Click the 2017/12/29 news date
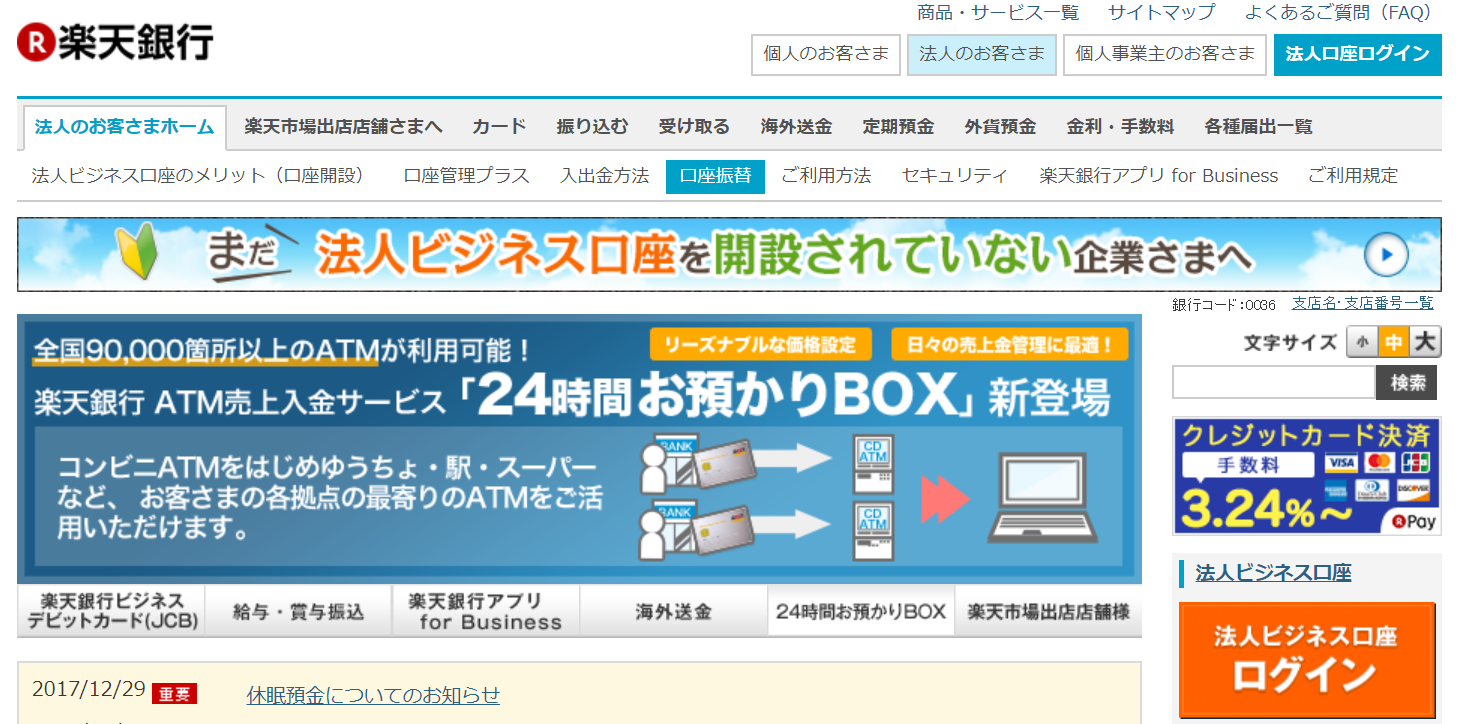 tap(89, 690)
